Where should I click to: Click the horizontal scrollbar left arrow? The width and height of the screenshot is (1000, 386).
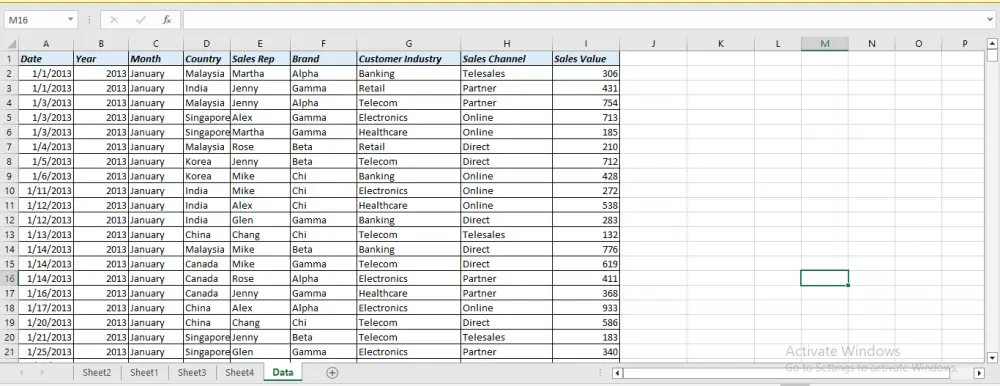617,373
